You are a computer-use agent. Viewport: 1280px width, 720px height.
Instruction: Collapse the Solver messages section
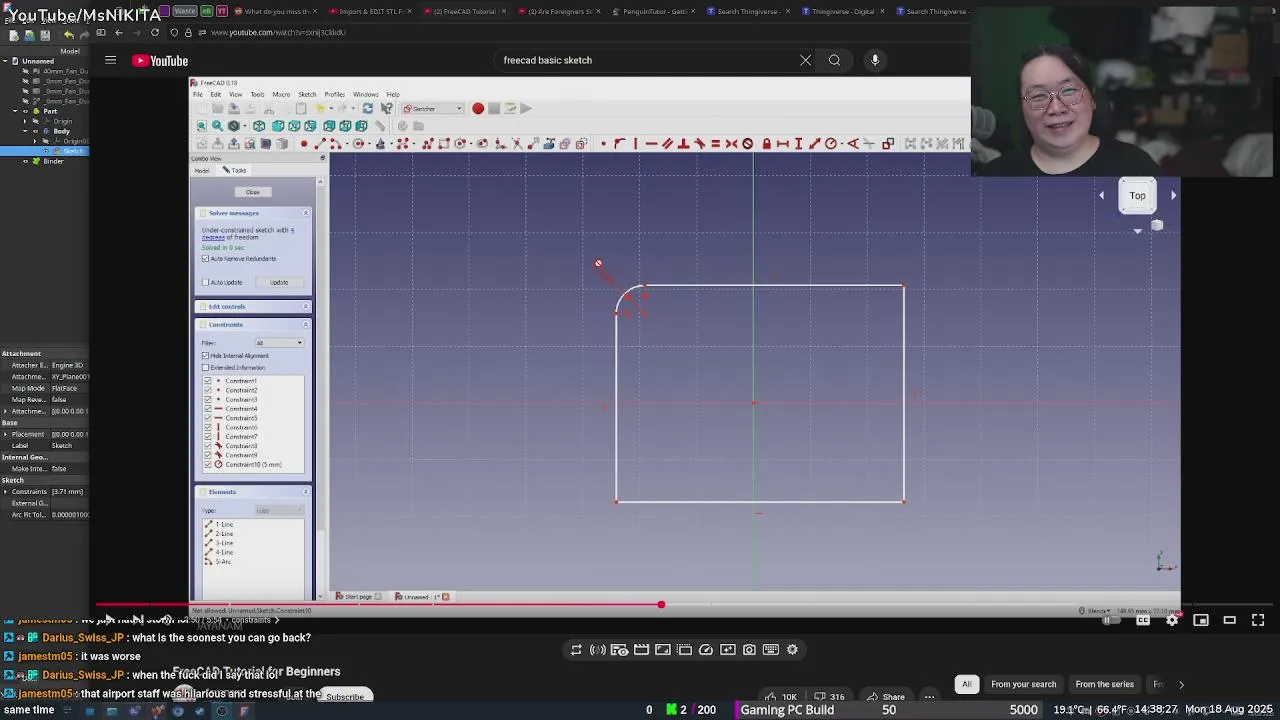click(306, 213)
